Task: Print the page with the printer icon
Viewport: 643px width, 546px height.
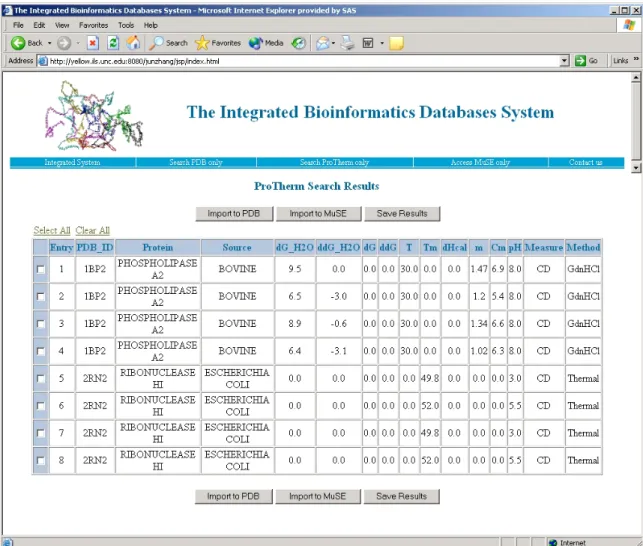Action: 347,43
